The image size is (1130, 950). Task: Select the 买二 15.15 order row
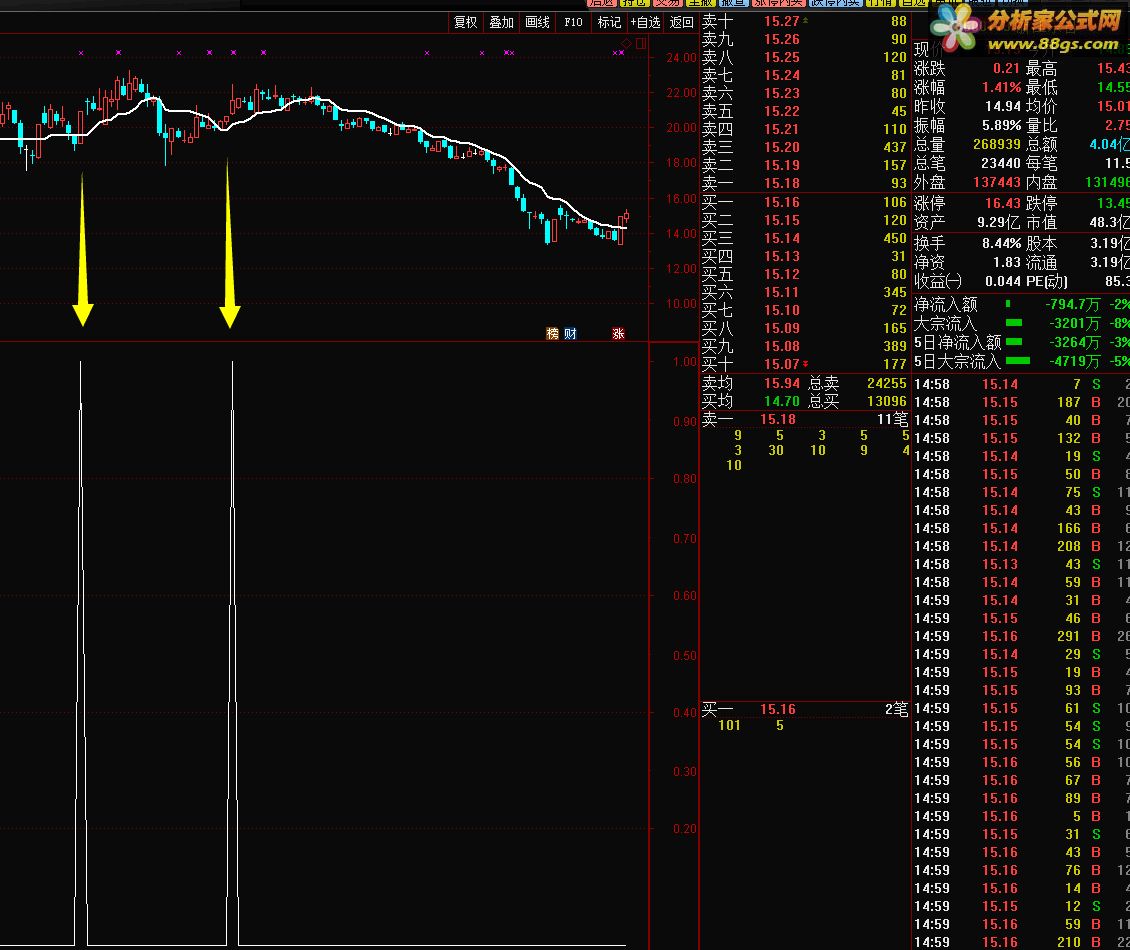coord(804,221)
